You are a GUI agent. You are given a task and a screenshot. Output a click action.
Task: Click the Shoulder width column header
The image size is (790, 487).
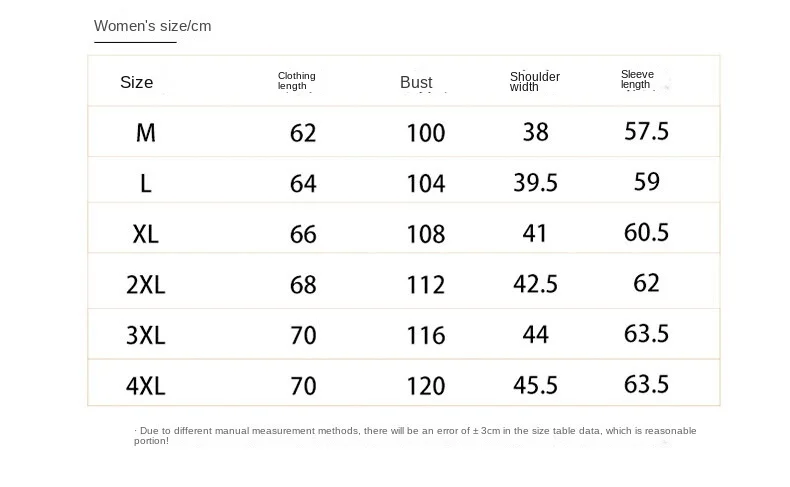(535, 81)
